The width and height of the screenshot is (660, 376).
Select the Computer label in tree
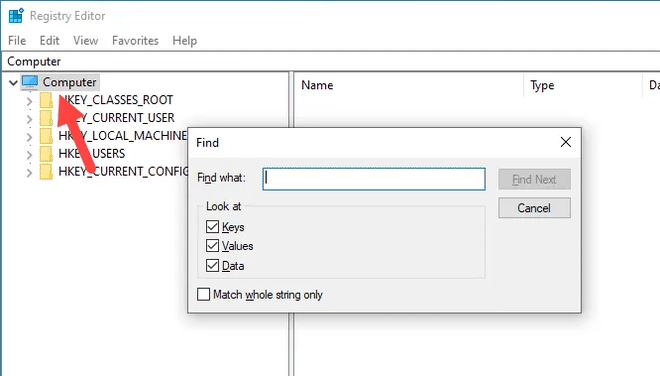tap(69, 82)
